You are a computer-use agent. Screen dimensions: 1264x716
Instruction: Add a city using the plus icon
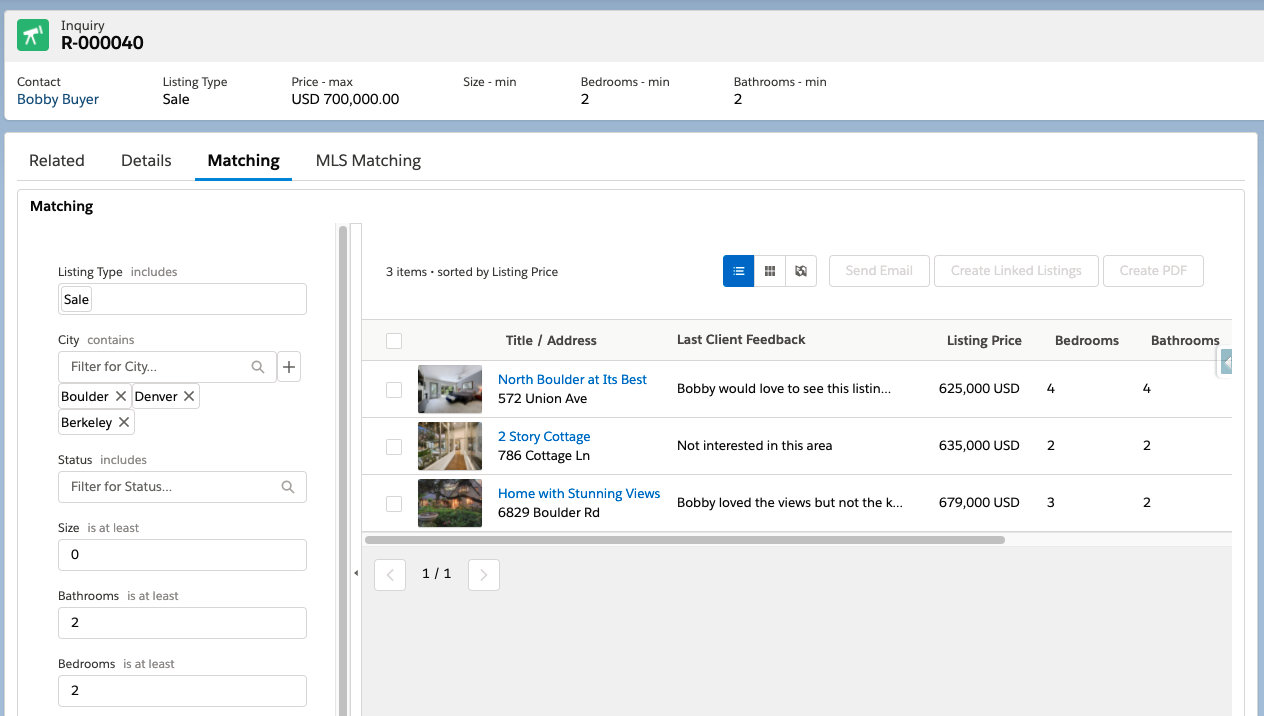tap(289, 366)
